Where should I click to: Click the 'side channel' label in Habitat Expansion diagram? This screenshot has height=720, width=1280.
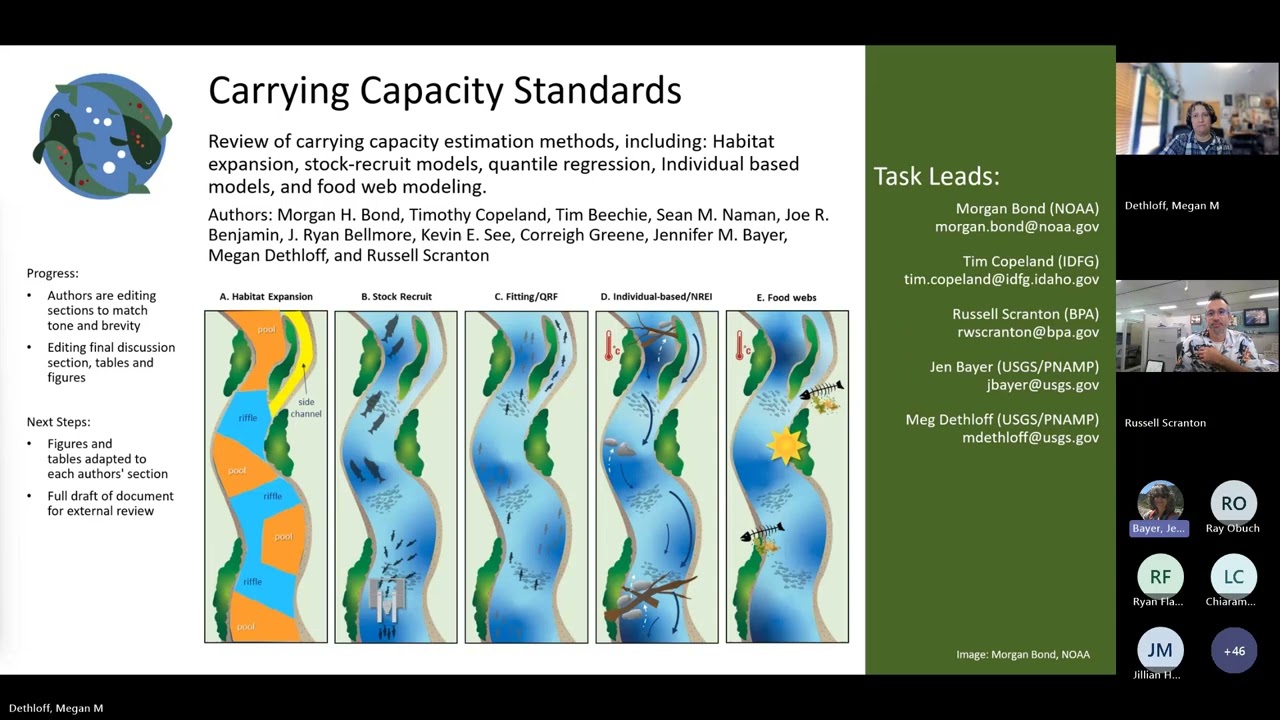tap(306, 408)
